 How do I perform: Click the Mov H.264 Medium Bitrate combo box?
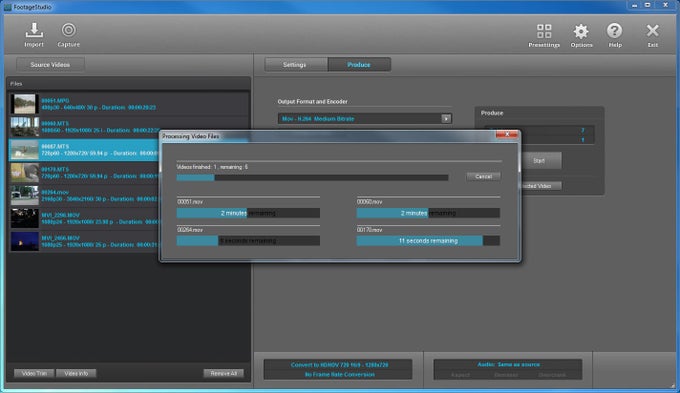[365, 118]
